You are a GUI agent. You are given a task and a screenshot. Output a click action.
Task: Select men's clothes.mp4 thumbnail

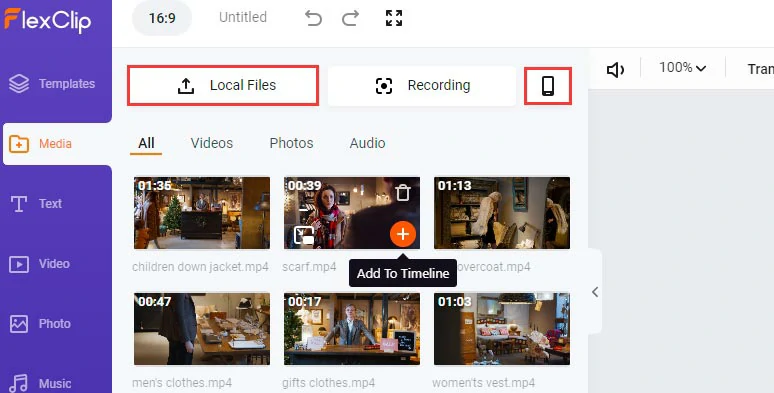pos(202,329)
